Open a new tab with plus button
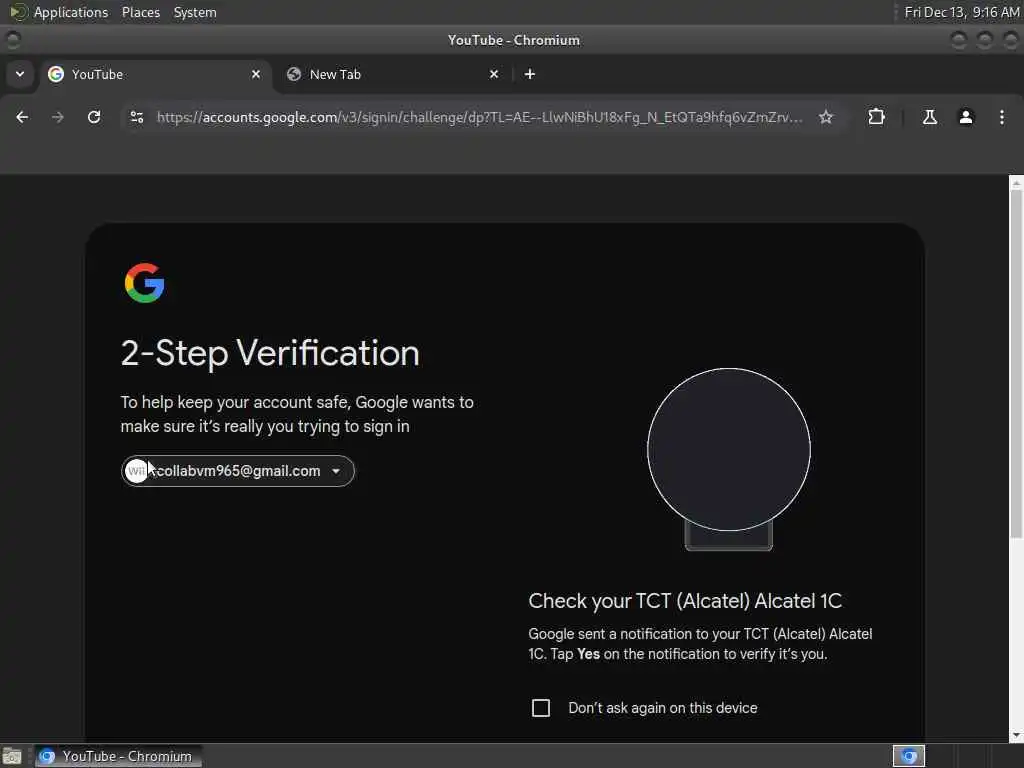1024x768 pixels. click(530, 74)
